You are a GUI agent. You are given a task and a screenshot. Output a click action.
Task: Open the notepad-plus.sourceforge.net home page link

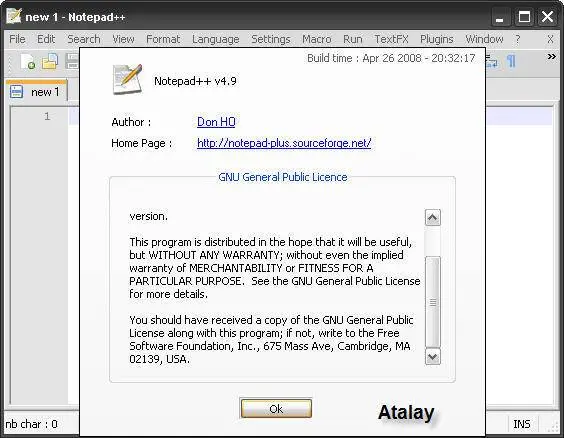[x=284, y=143]
